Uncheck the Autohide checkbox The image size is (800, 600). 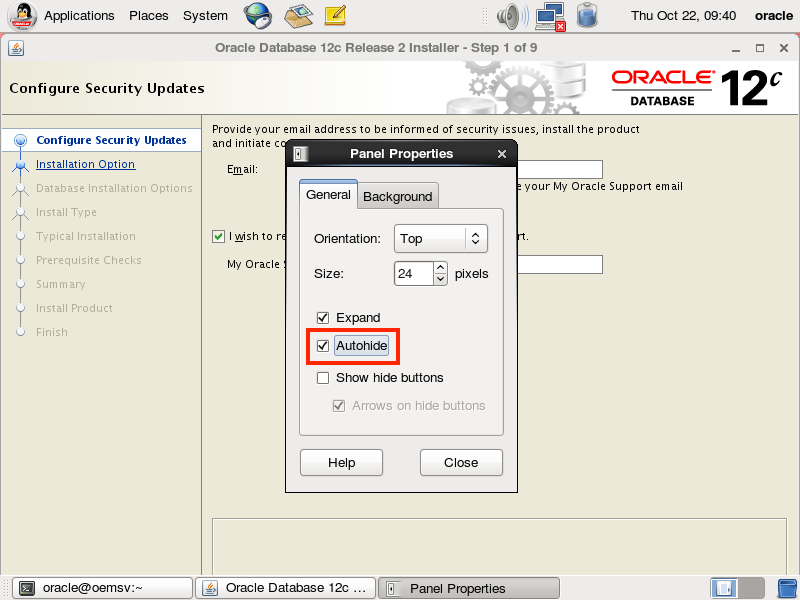pos(322,346)
